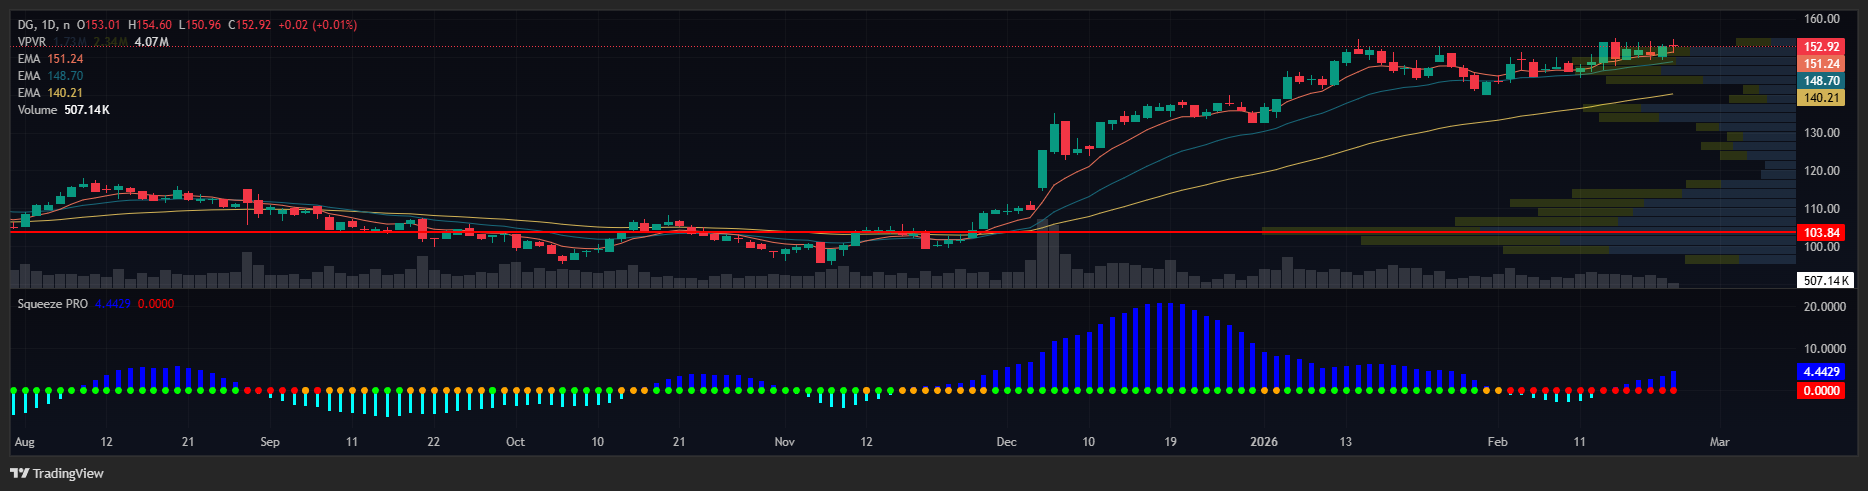
Task: Click the 20.0000 Squeeze PRO axis tick
Action: pyautogui.click(x=1824, y=307)
